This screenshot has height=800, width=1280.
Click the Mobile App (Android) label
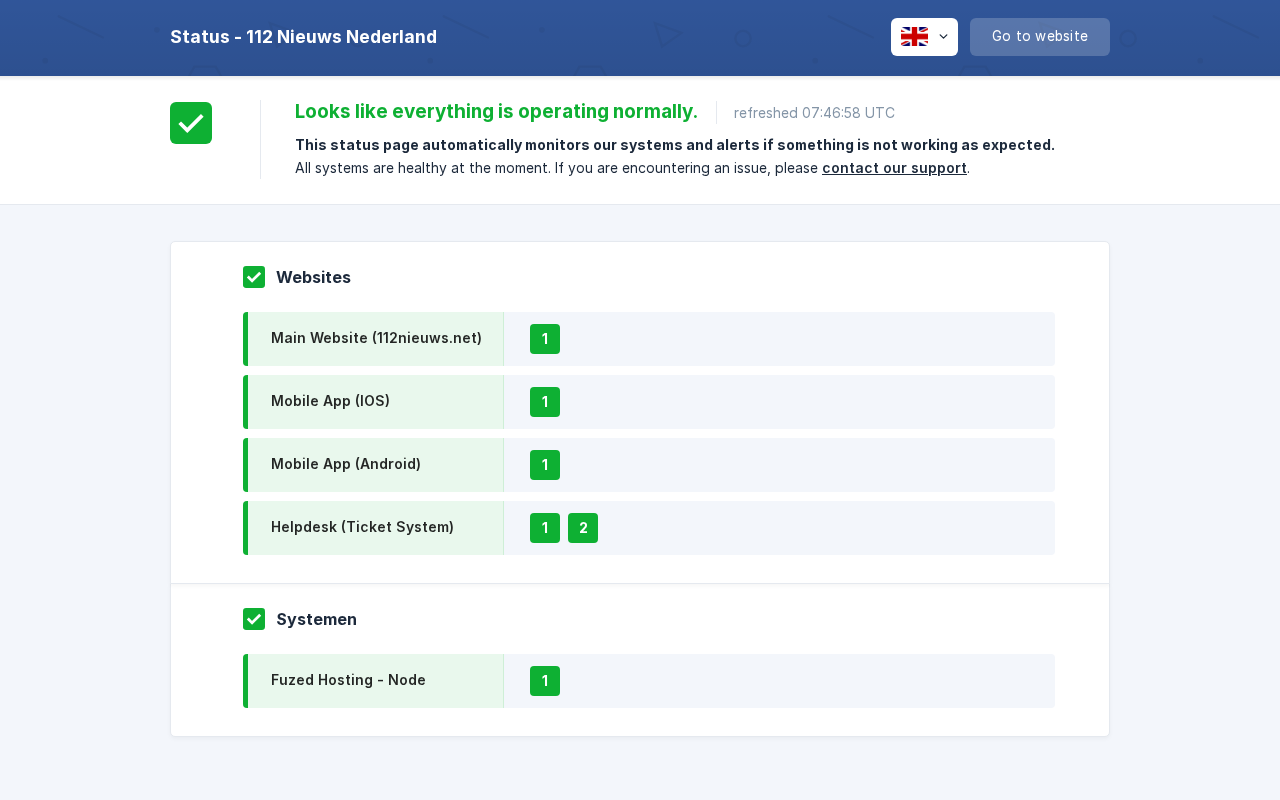click(346, 464)
